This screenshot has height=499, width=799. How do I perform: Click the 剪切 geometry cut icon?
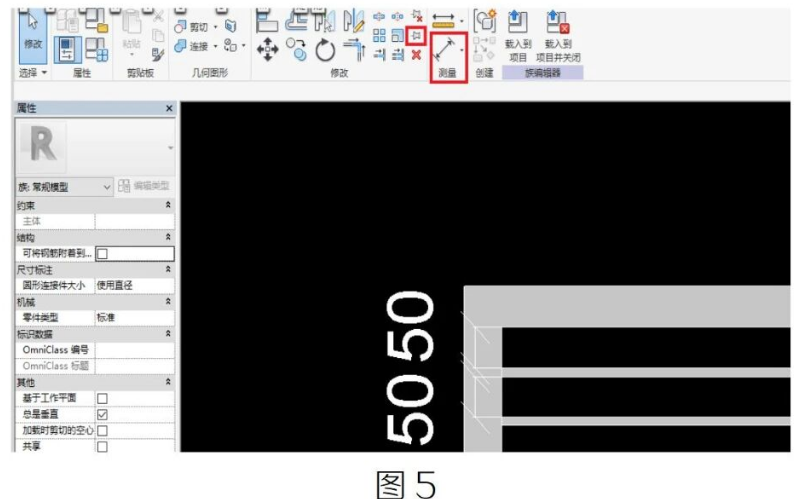click(180, 26)
